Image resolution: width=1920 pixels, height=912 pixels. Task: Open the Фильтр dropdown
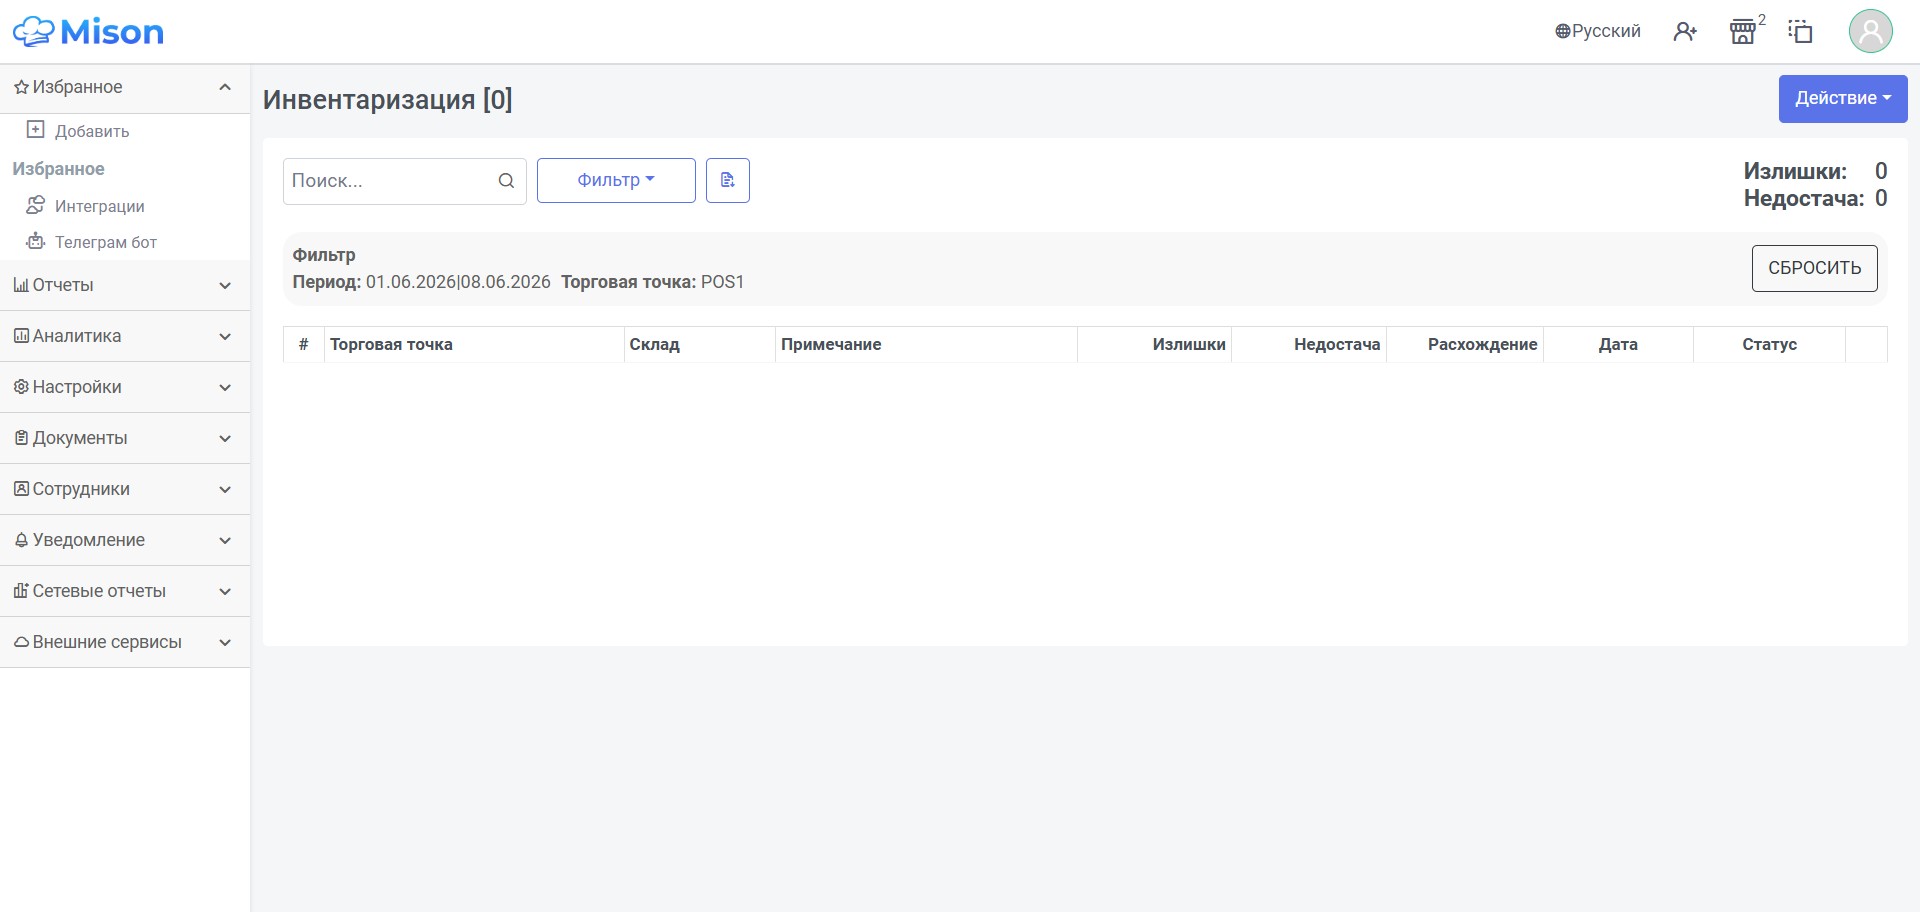point(616,180)
